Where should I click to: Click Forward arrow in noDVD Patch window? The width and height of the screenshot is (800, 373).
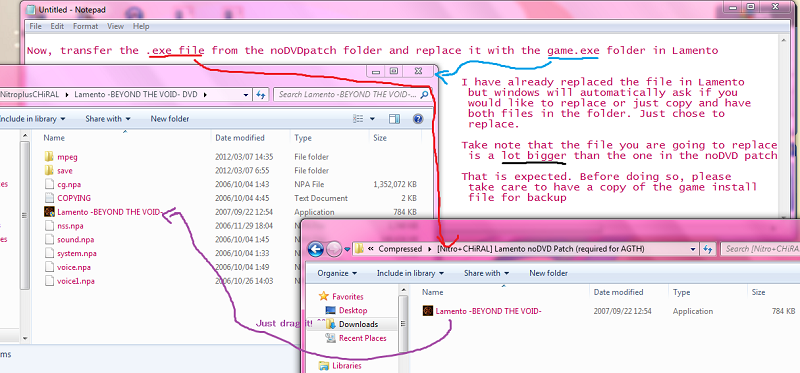tap(333, 249)
